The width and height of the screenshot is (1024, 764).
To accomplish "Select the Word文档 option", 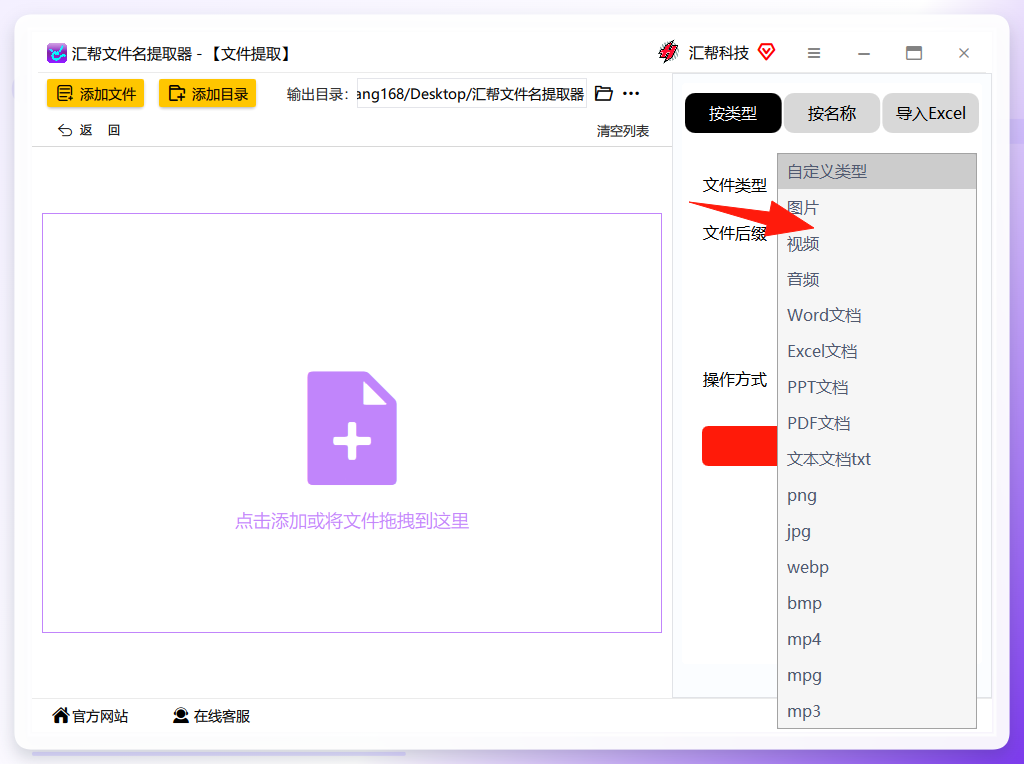I will pyautogui.click(x=876, y=315).
